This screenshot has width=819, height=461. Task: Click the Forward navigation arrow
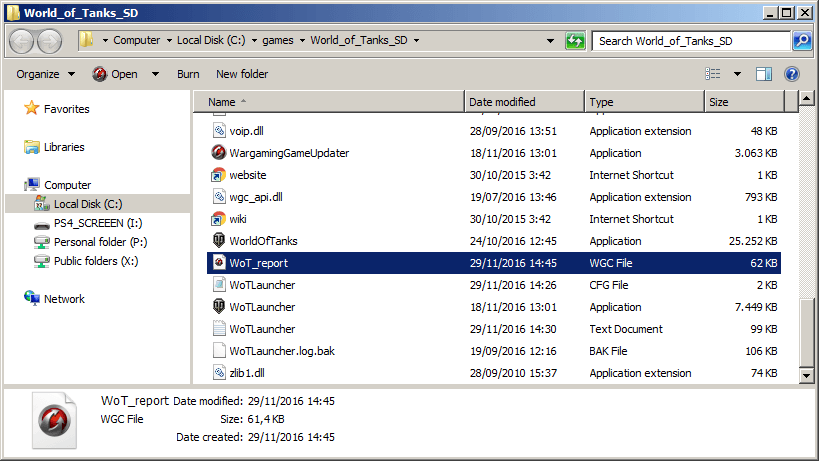[x=50, y=41]
